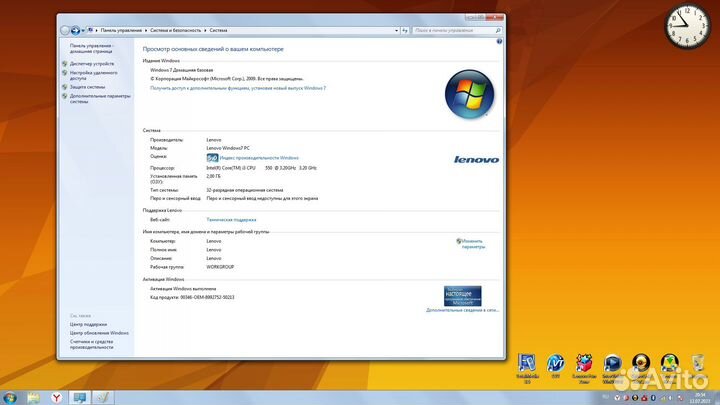Open Windows Explorer from the taskbar
Screen dimensions: 720x405
click(33, 398)
